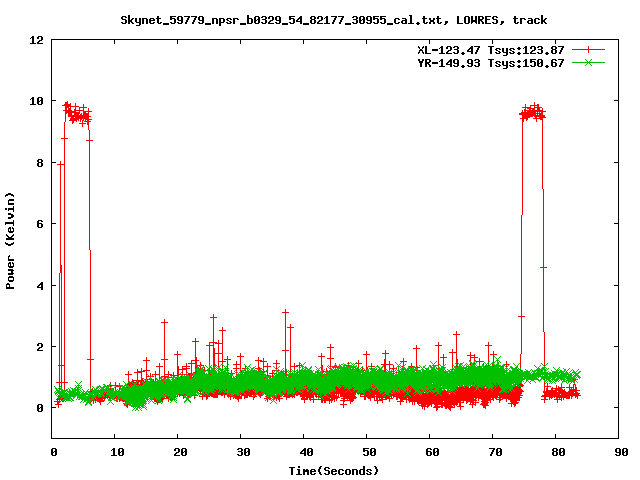Click the red XL legend line sample

[588, 50]
